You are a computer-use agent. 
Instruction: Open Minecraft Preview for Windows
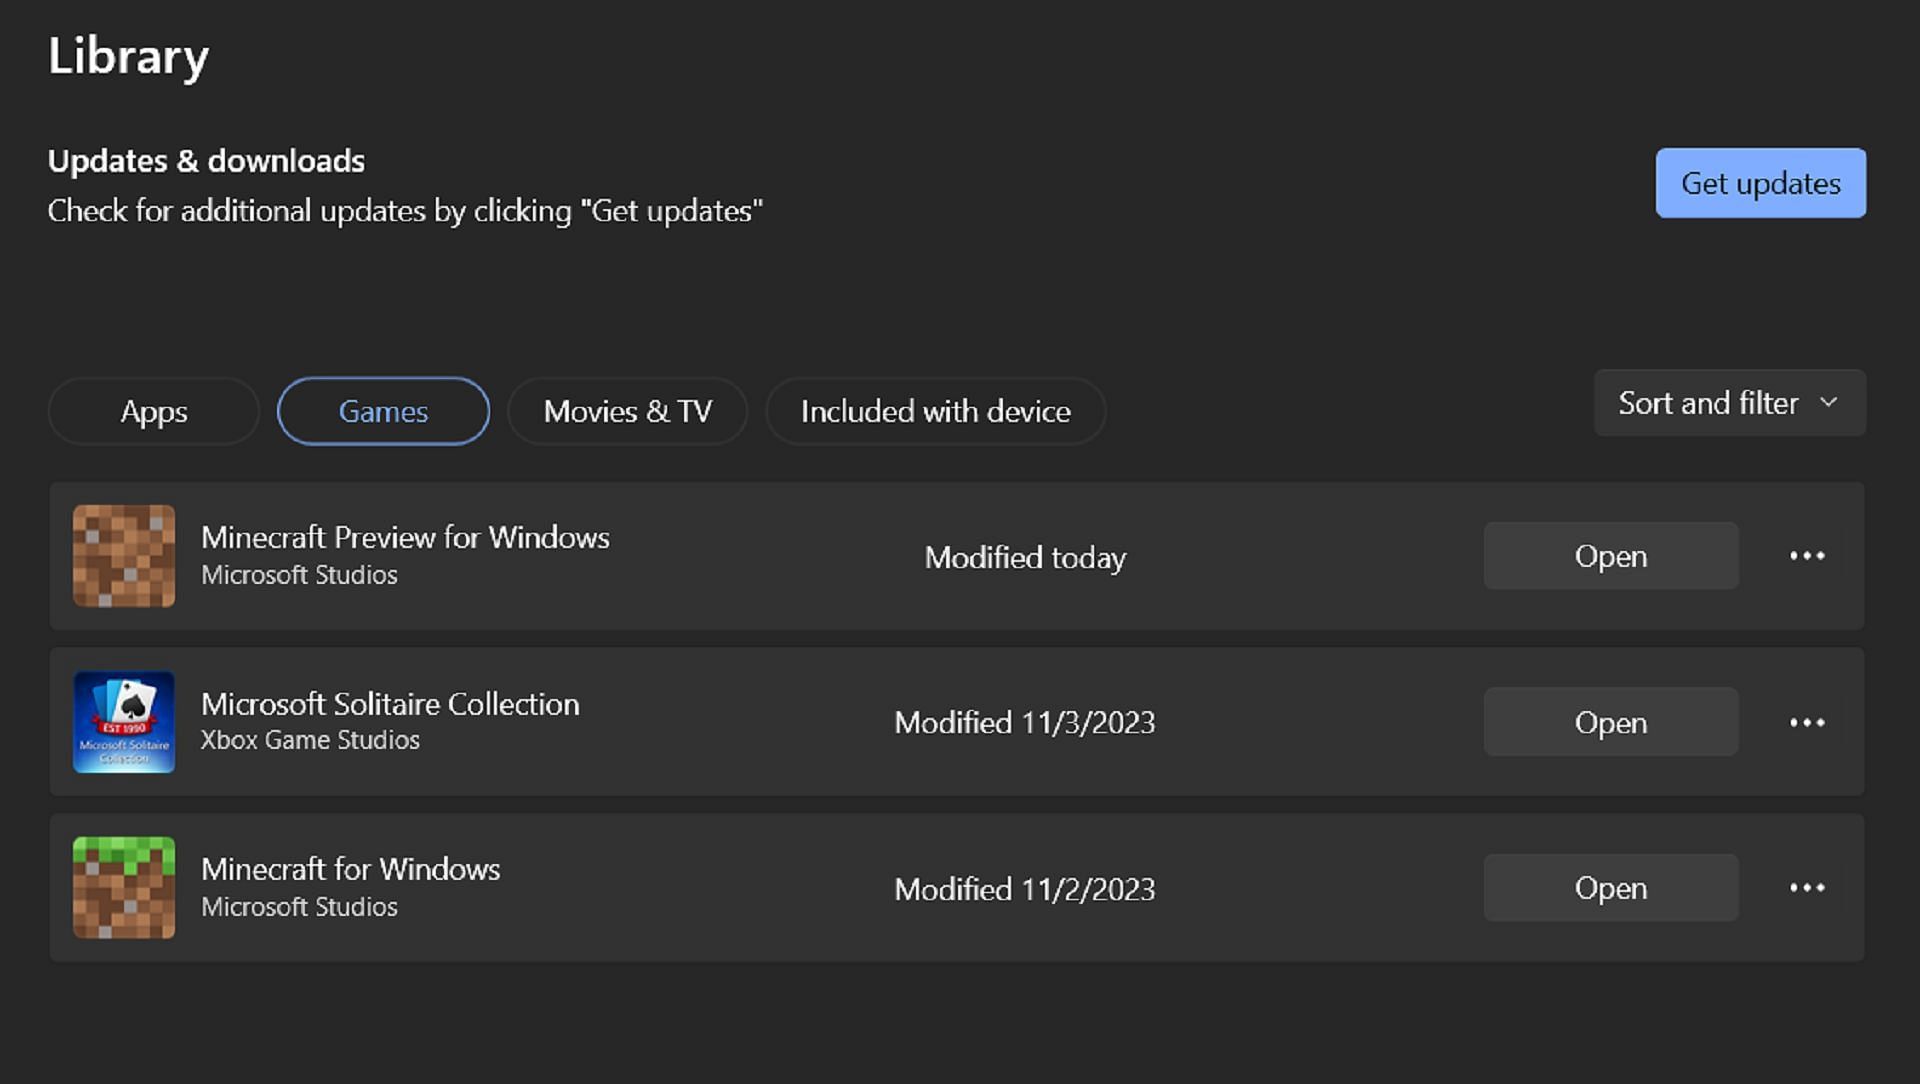pyautogui.click(x=1609, y=554)
